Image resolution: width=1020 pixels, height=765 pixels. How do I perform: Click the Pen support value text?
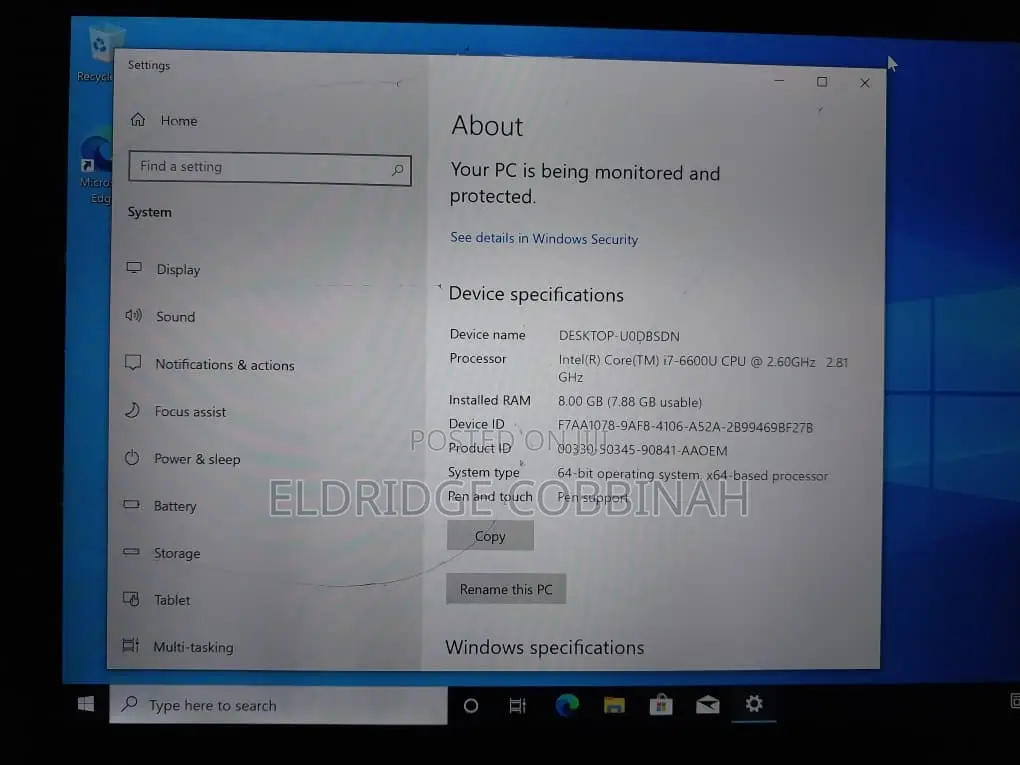click(593, 498)
